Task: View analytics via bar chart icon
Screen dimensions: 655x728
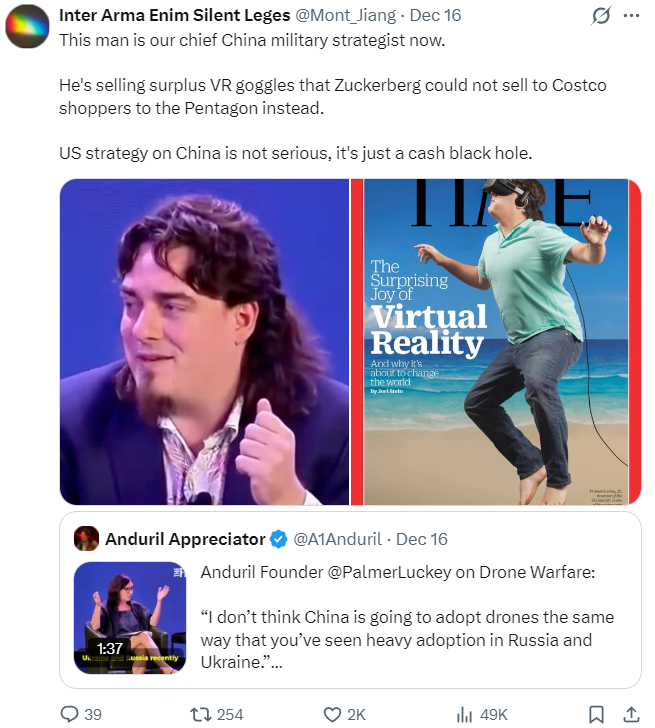Action: click(x=464, y=714)
